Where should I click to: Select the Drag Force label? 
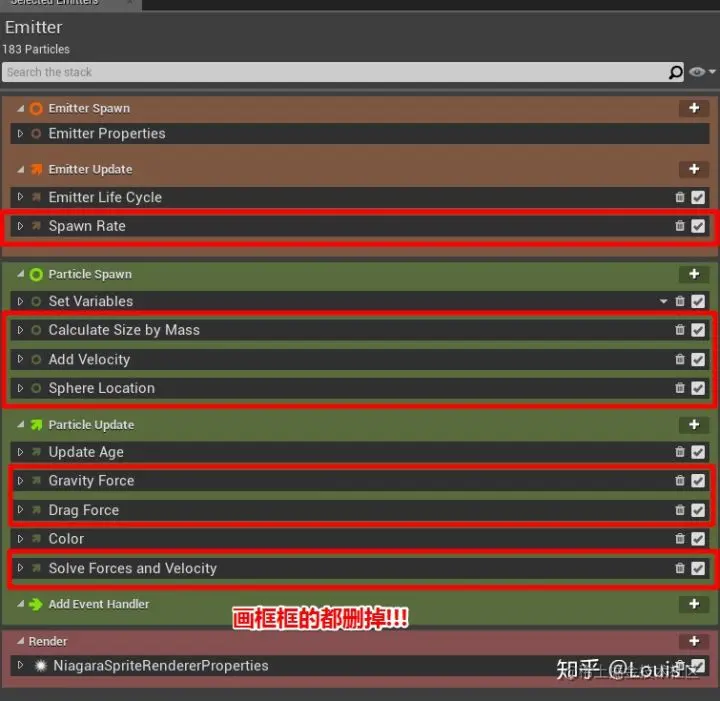coord(84,510)
